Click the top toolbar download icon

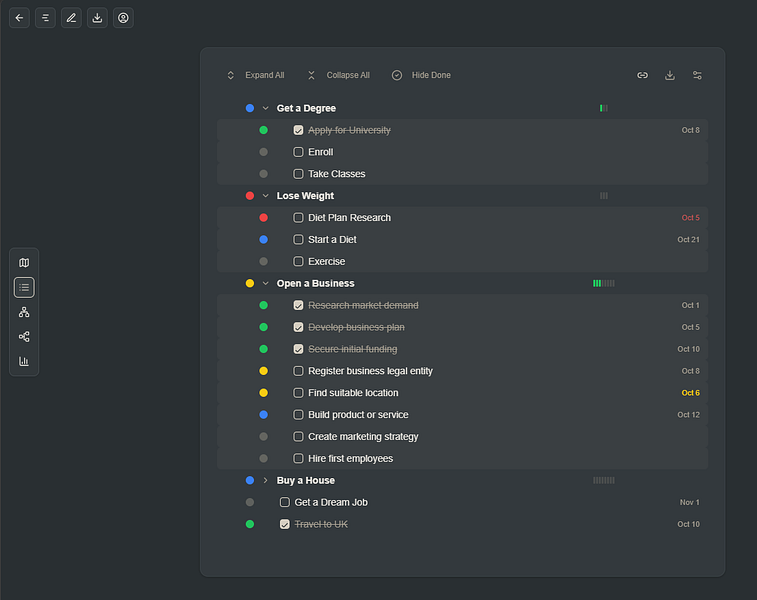click(97, 18)
